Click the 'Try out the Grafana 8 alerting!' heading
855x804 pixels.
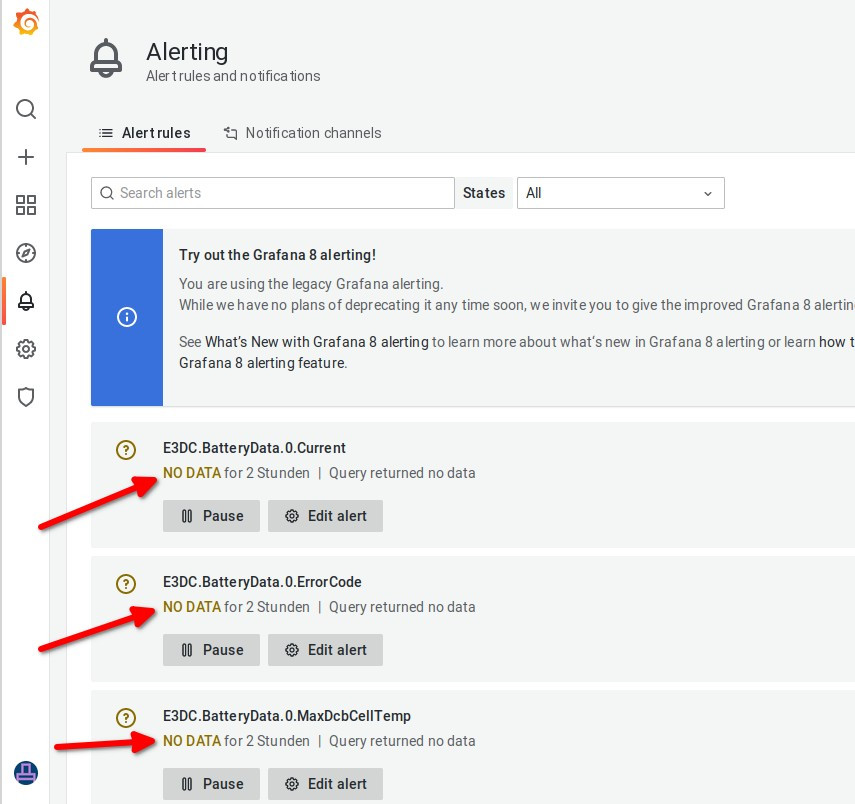pyautogui.click(x=277, y=255)
